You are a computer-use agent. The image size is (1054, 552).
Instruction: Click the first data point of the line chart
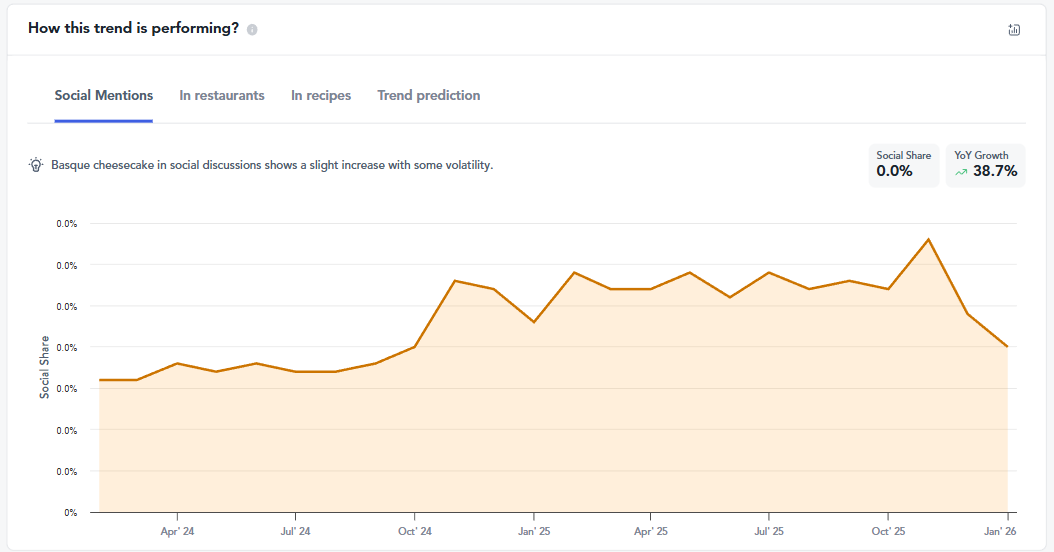(x=99, y=380)
